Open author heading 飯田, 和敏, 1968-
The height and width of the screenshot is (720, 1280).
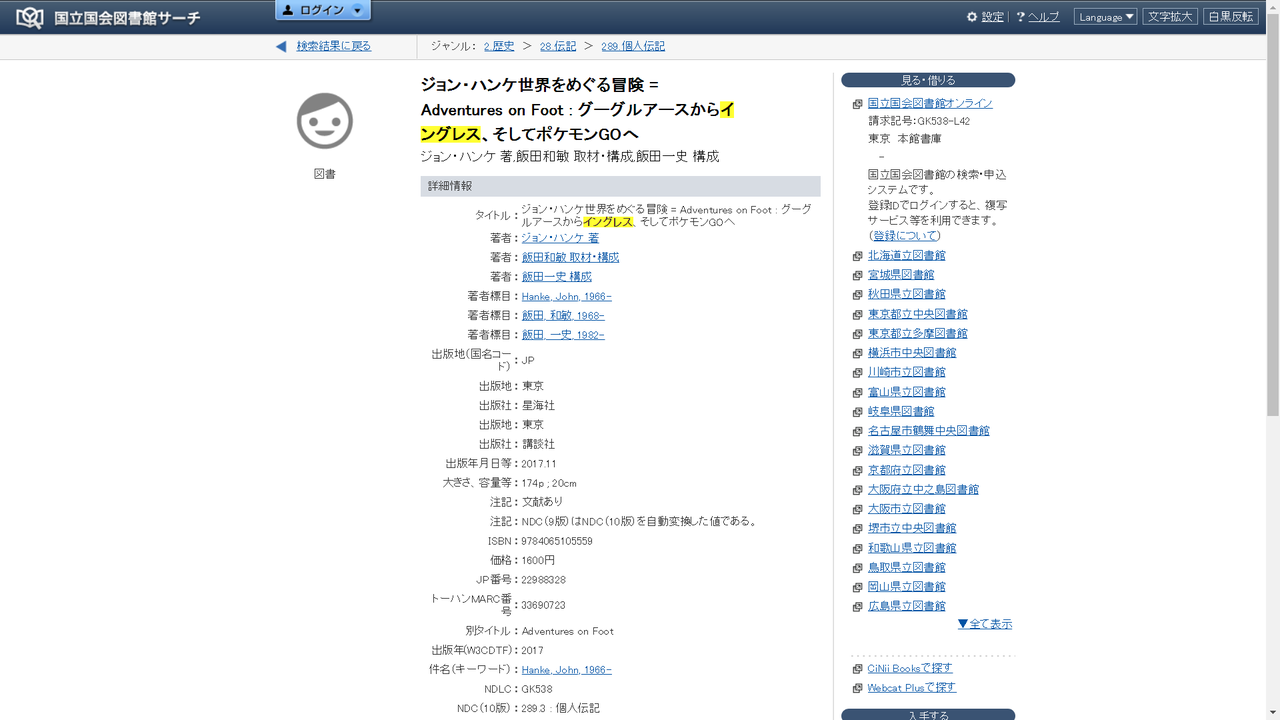coord(563,315)
